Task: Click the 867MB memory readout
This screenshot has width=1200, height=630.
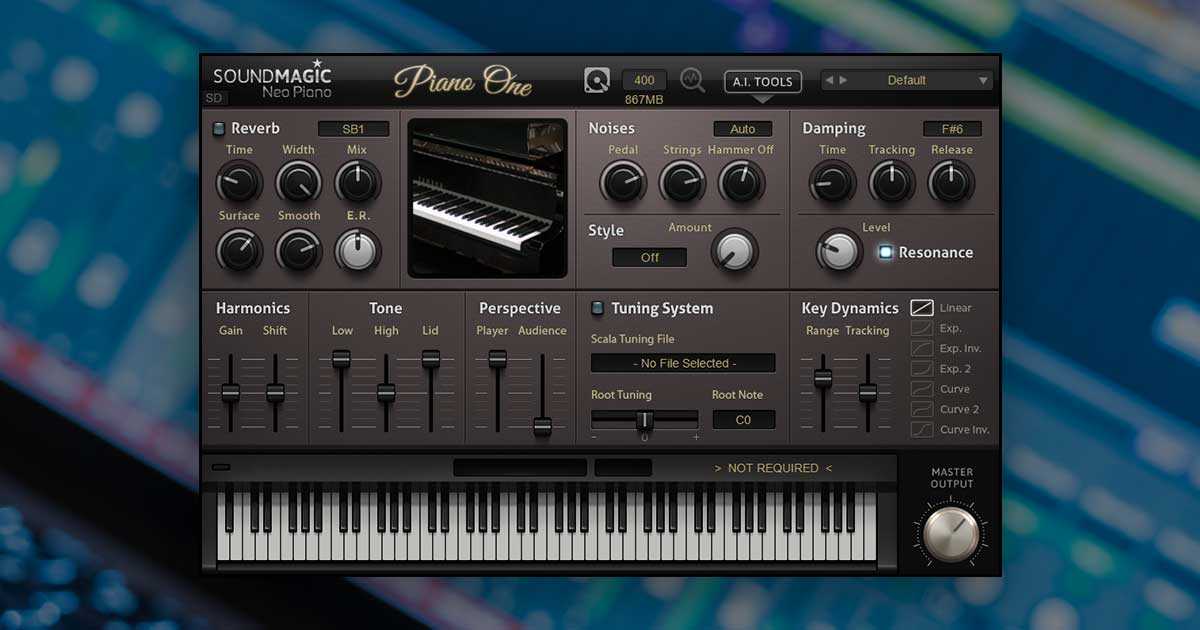Action: pyautogui.click(x=645, y=100)
